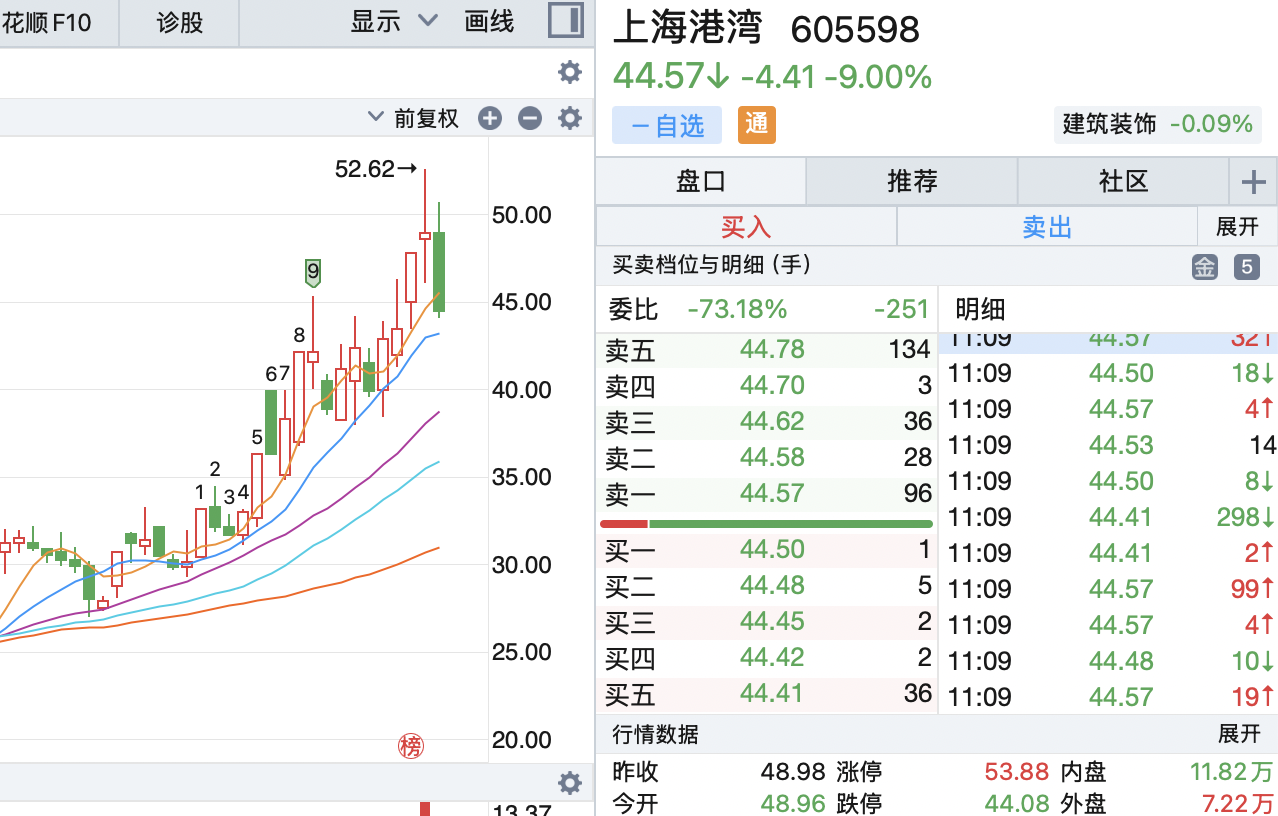Open chart settings gear above 前复权 row
This screenshot has height=816, width=1278.
pyautogui.click(x=570, y=72)
